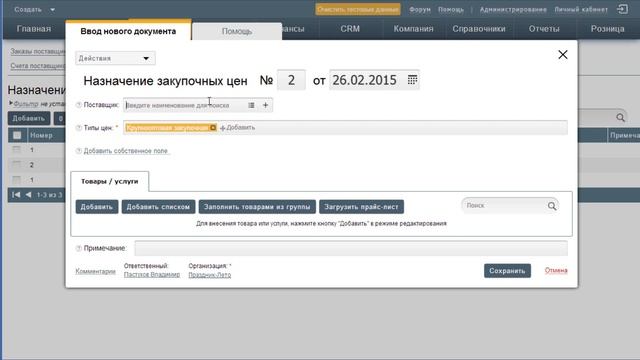Click the search magnifier in the background list
The height and width of the screenshot is (360, 640).
coord(620,118)
